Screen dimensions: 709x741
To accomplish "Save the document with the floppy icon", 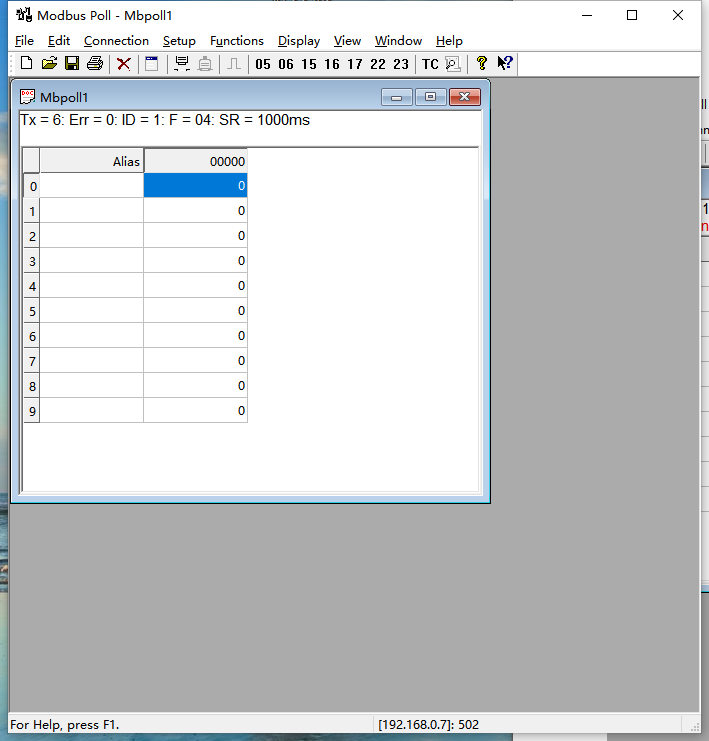I will (72, 64).
